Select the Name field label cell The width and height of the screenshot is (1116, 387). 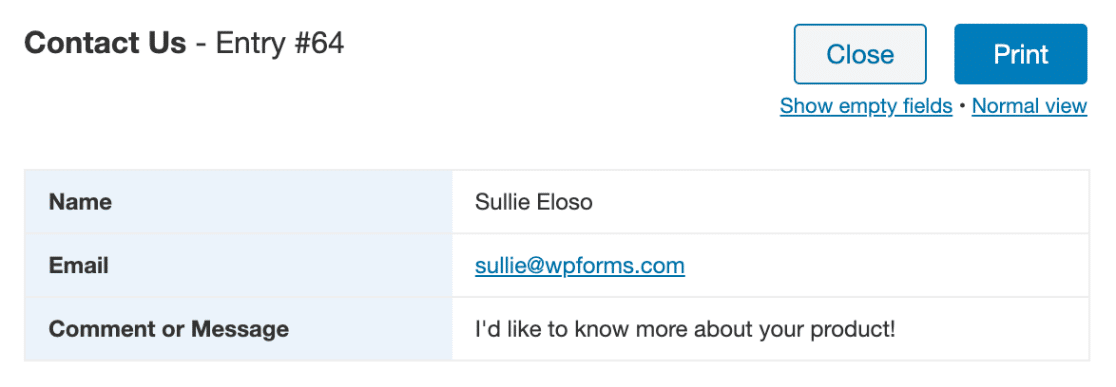(x=238, y=202)
